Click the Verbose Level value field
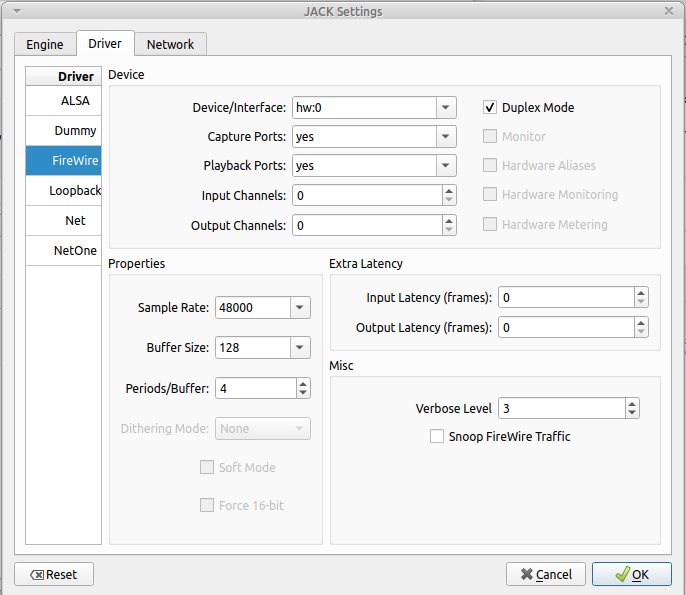686x595 pixels. coord(562,409)
